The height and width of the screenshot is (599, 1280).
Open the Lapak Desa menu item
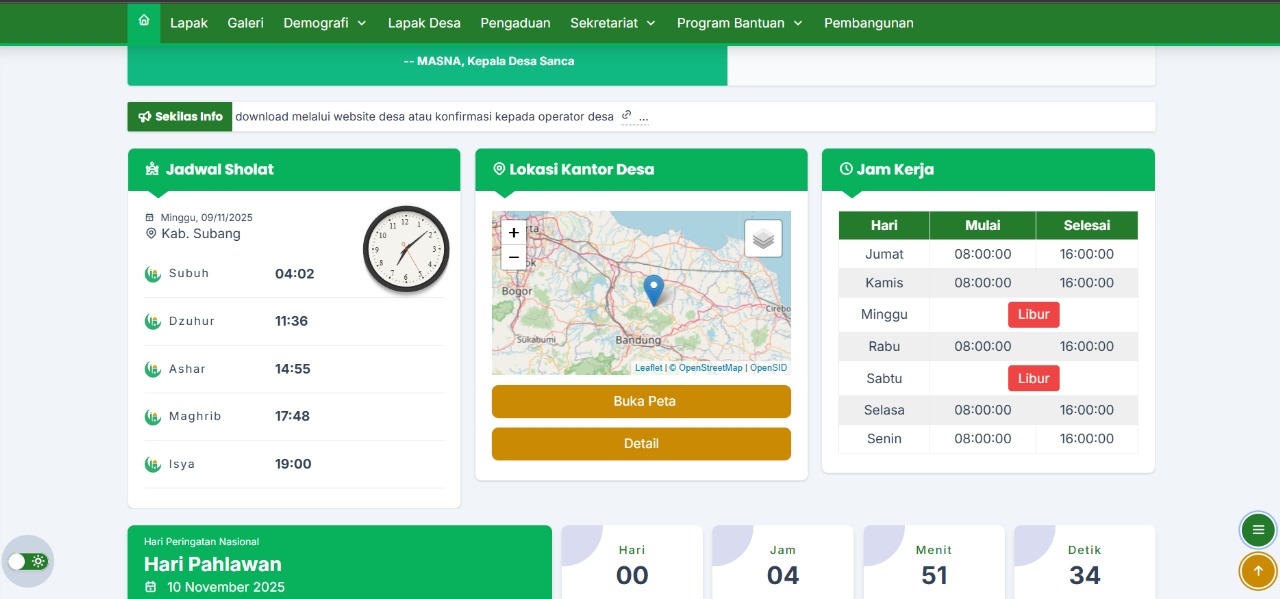[424, 23]
